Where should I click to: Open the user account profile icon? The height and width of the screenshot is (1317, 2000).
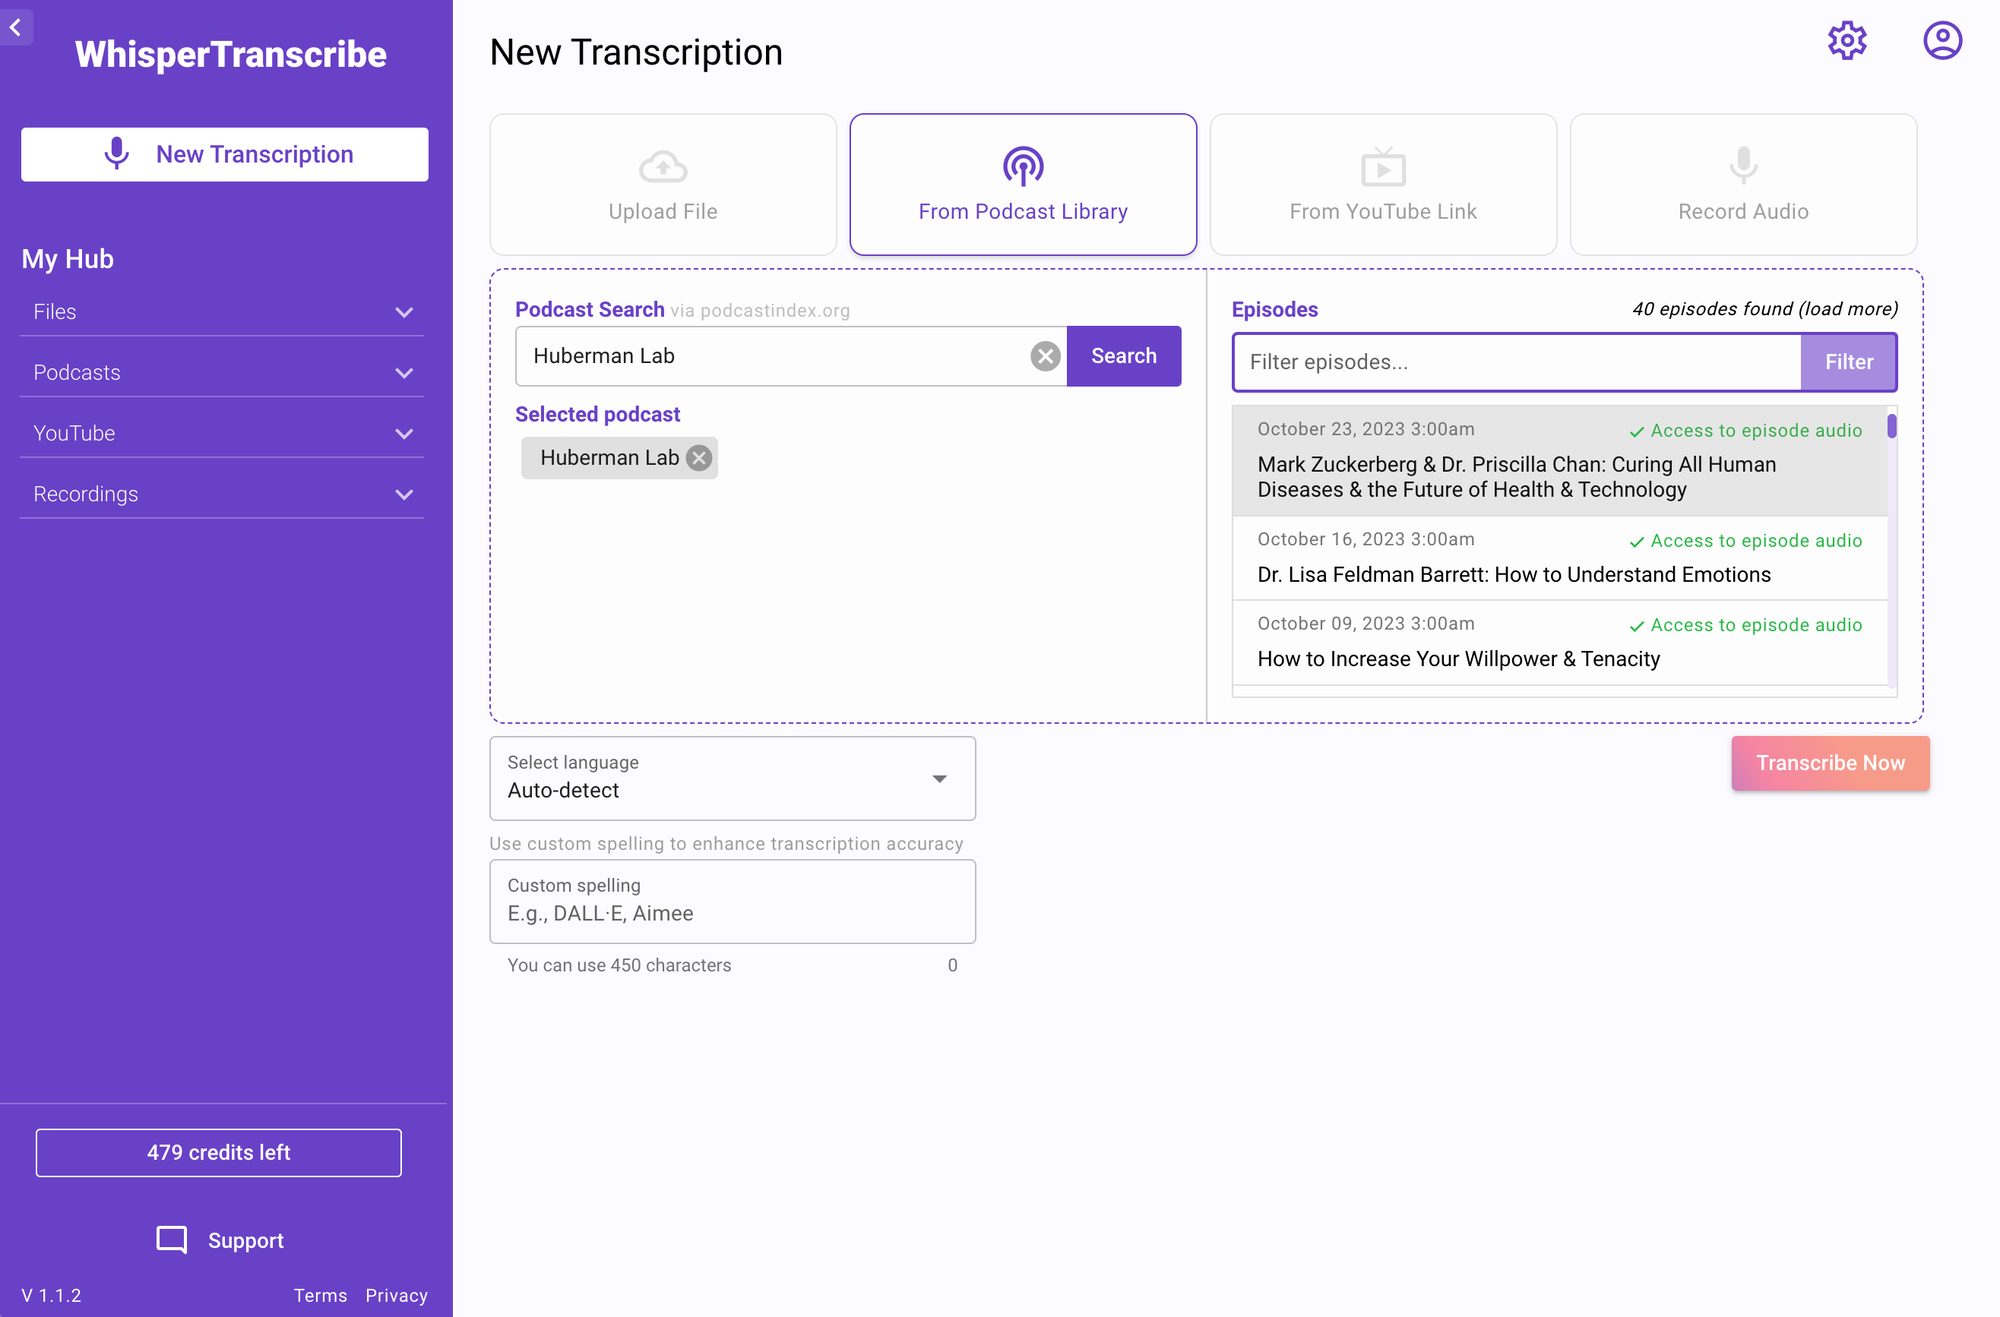coord(1942,41)
